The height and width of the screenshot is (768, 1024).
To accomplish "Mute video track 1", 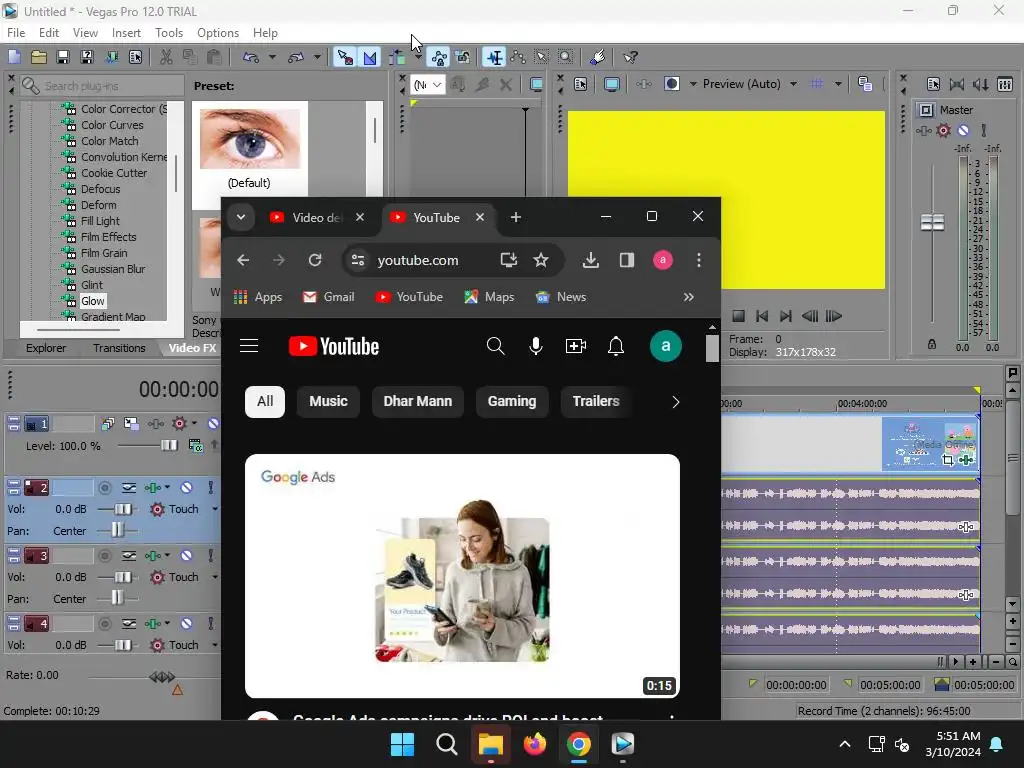I will (213, 424).
